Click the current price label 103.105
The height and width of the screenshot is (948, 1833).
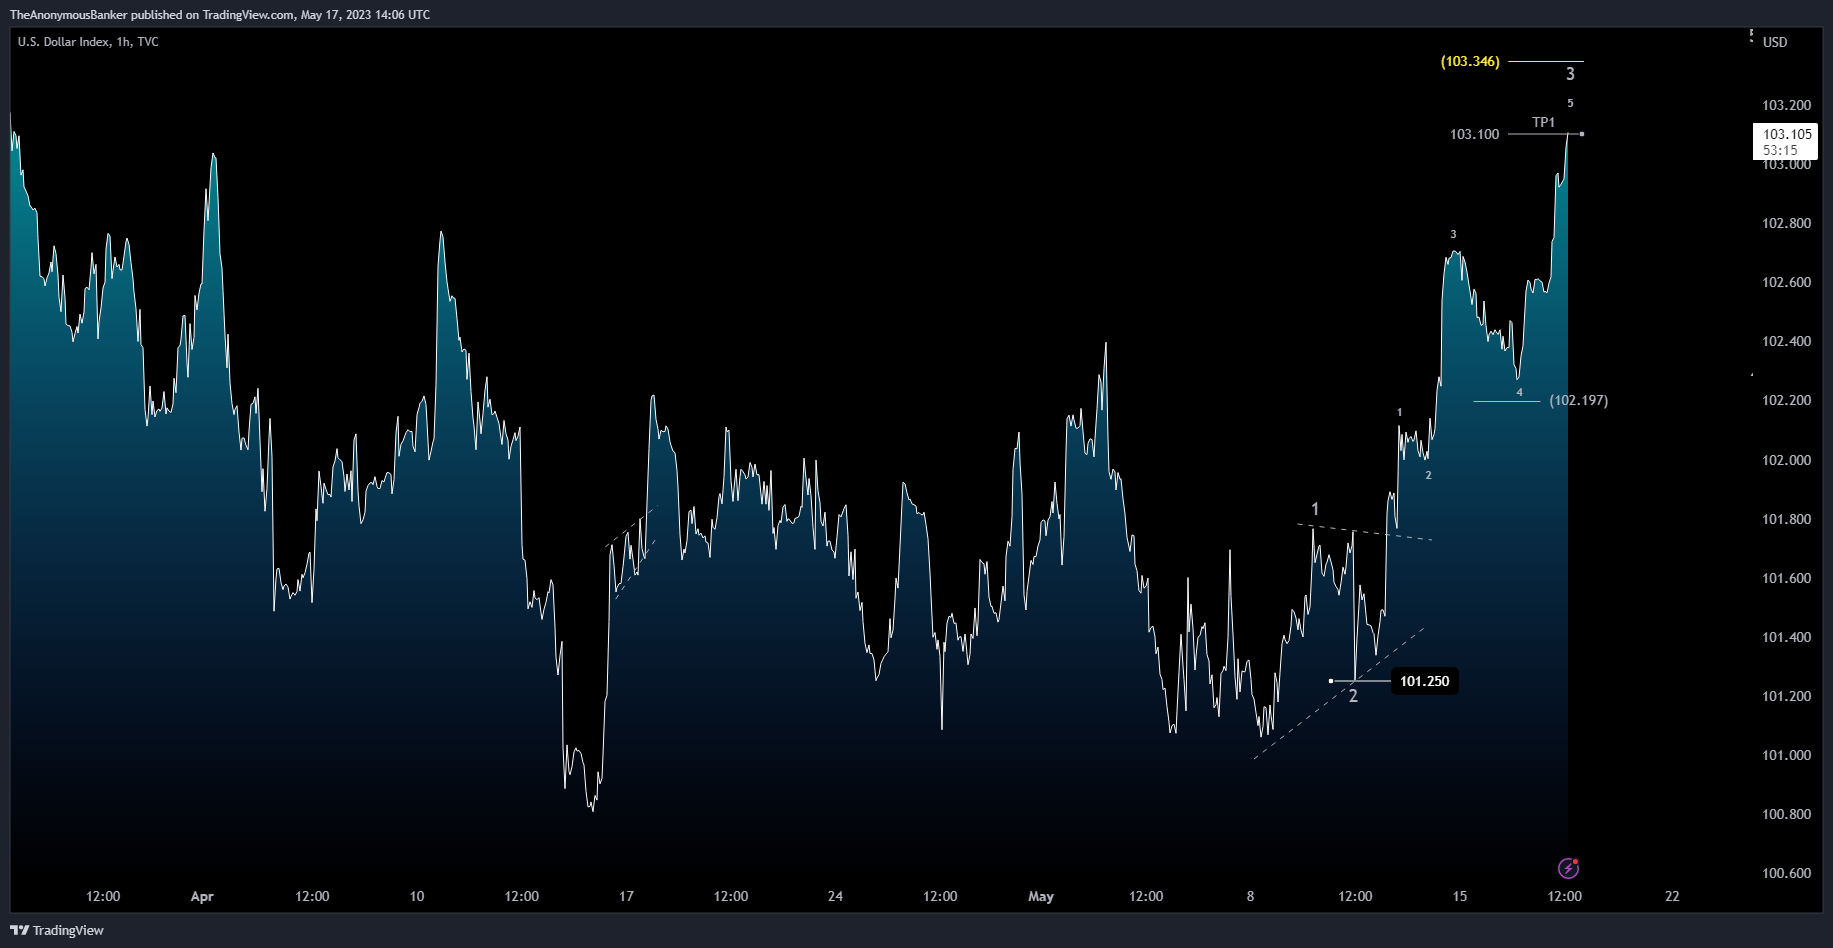[x=1787, y=134]
